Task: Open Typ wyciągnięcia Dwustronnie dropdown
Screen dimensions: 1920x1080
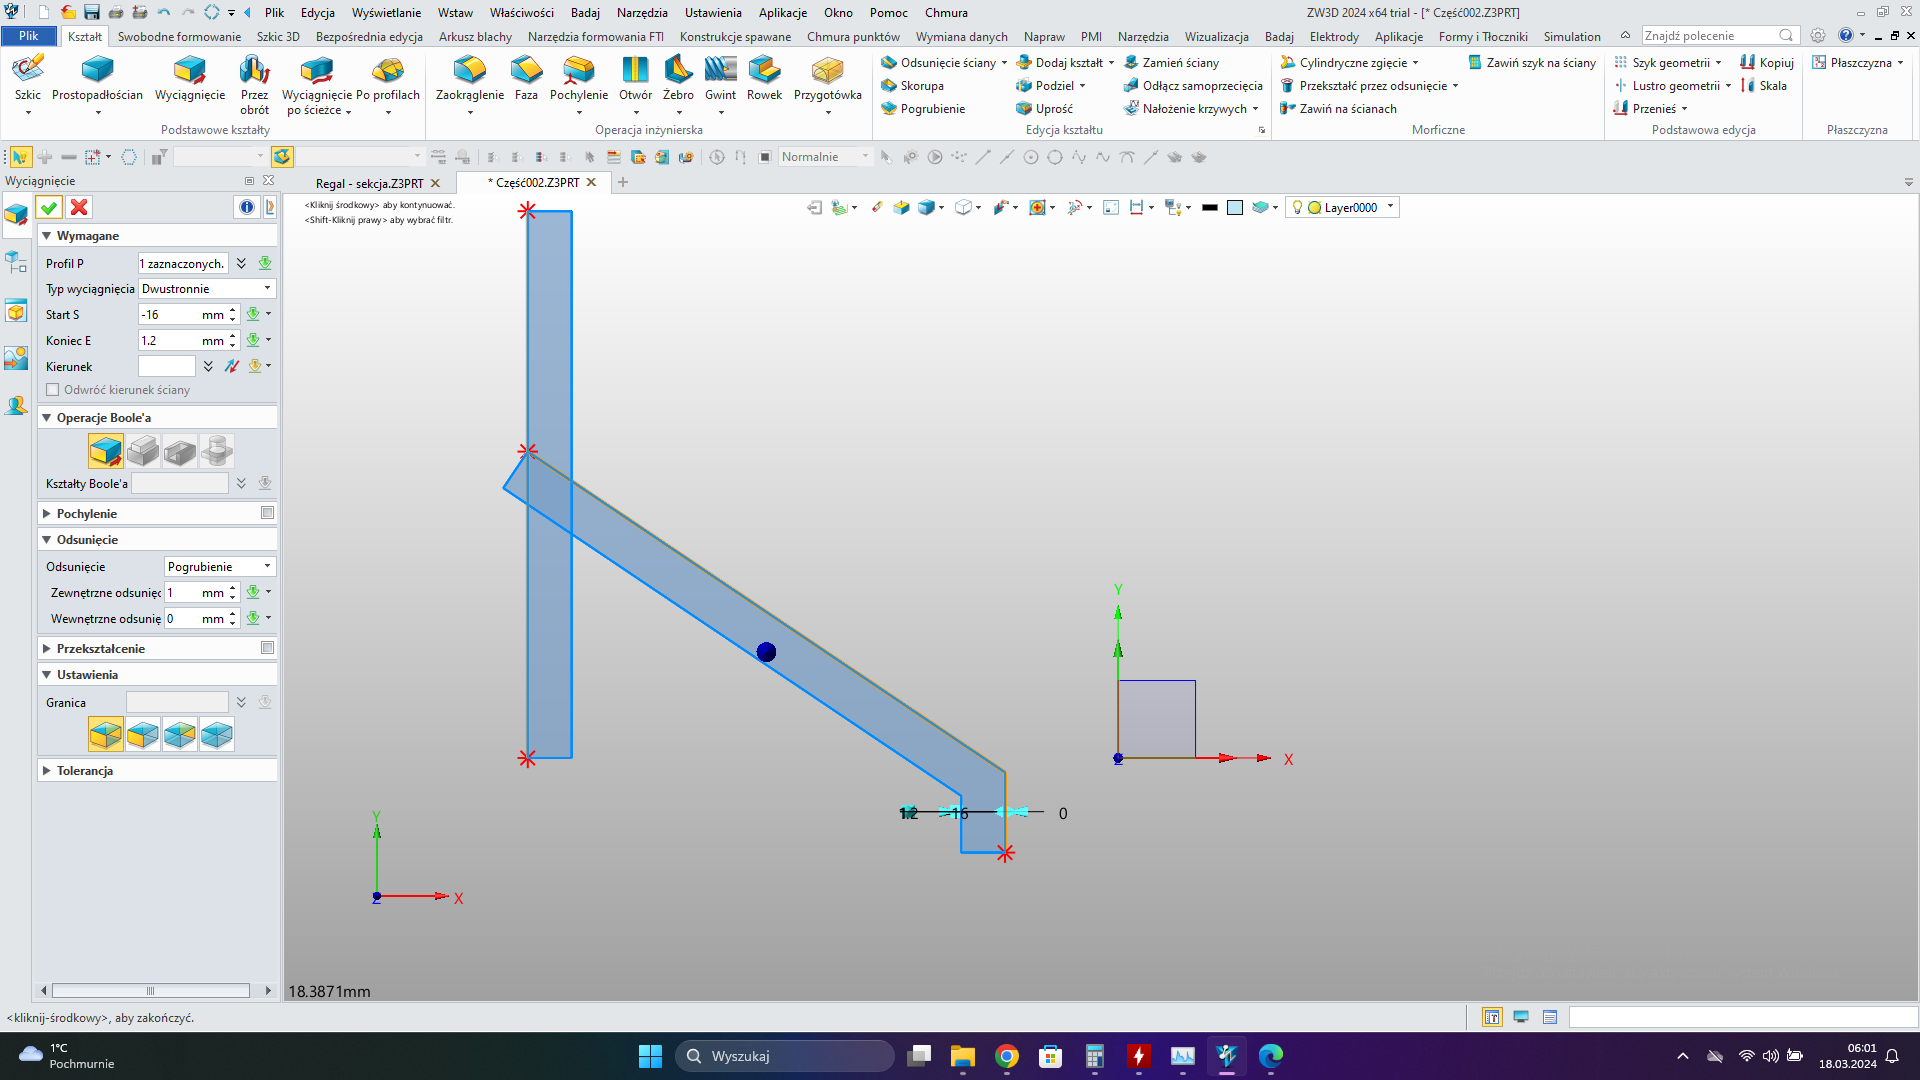Action: click(206, 289)
